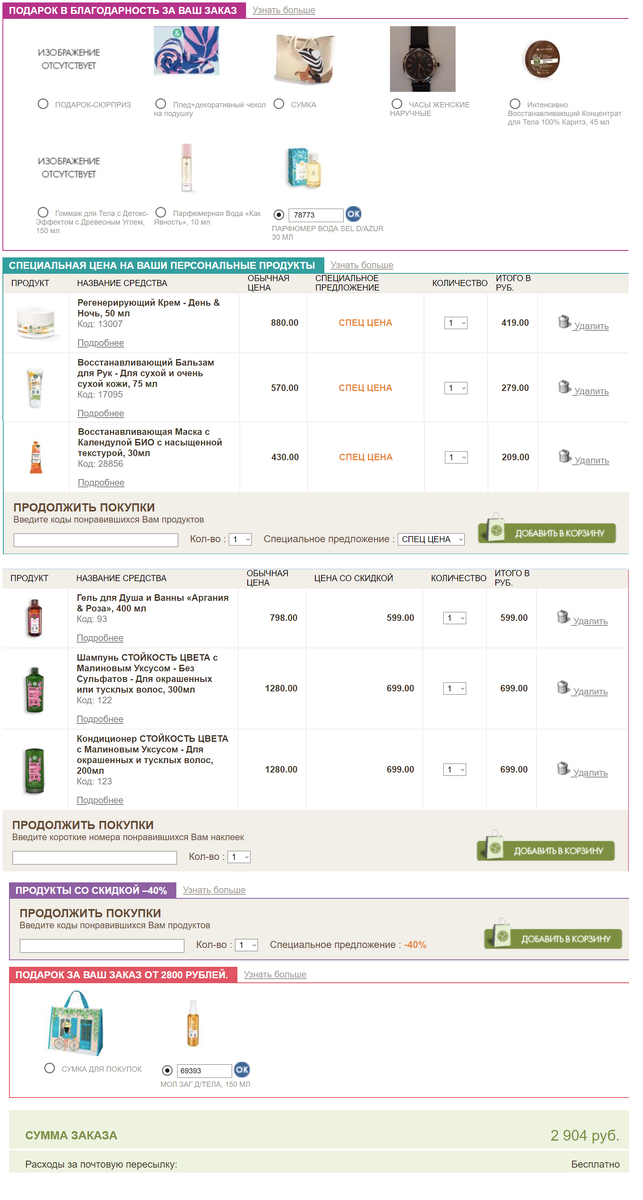Click trash icon for Кондиционер СТОЙКОСТЬ ЦВЕТА
The width and height of the screenshot is (643, 1200).
[565, 770]
